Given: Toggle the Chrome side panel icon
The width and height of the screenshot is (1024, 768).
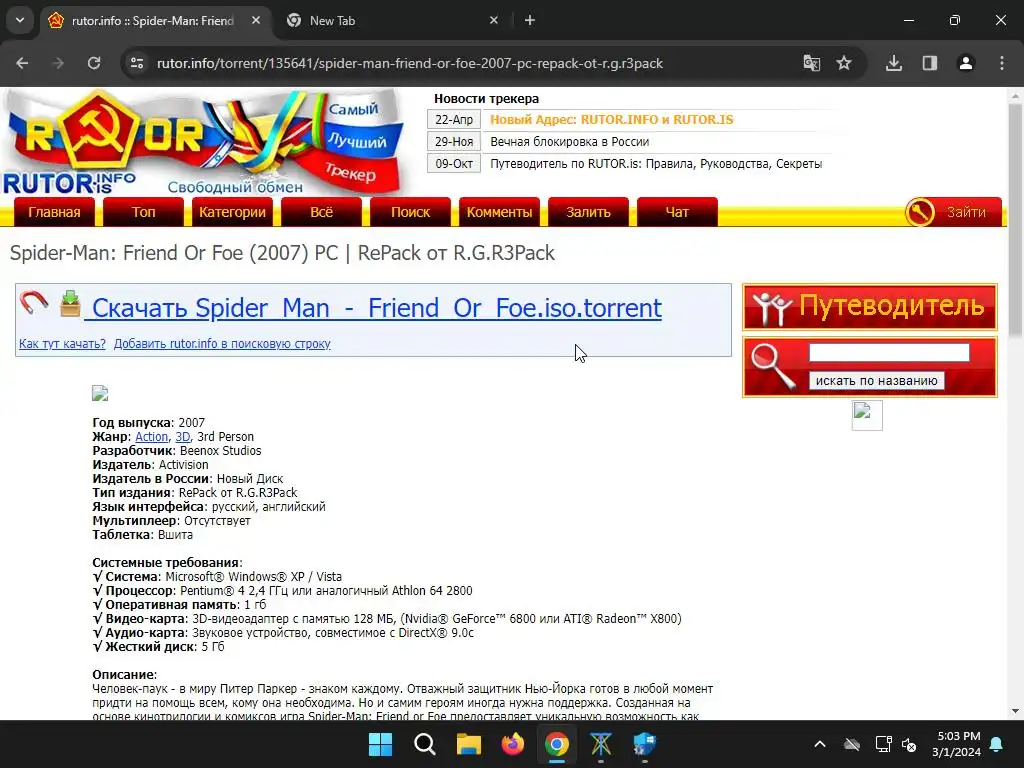Looking at the screenshot, I should pyautogui.click(x=930, y=63).
